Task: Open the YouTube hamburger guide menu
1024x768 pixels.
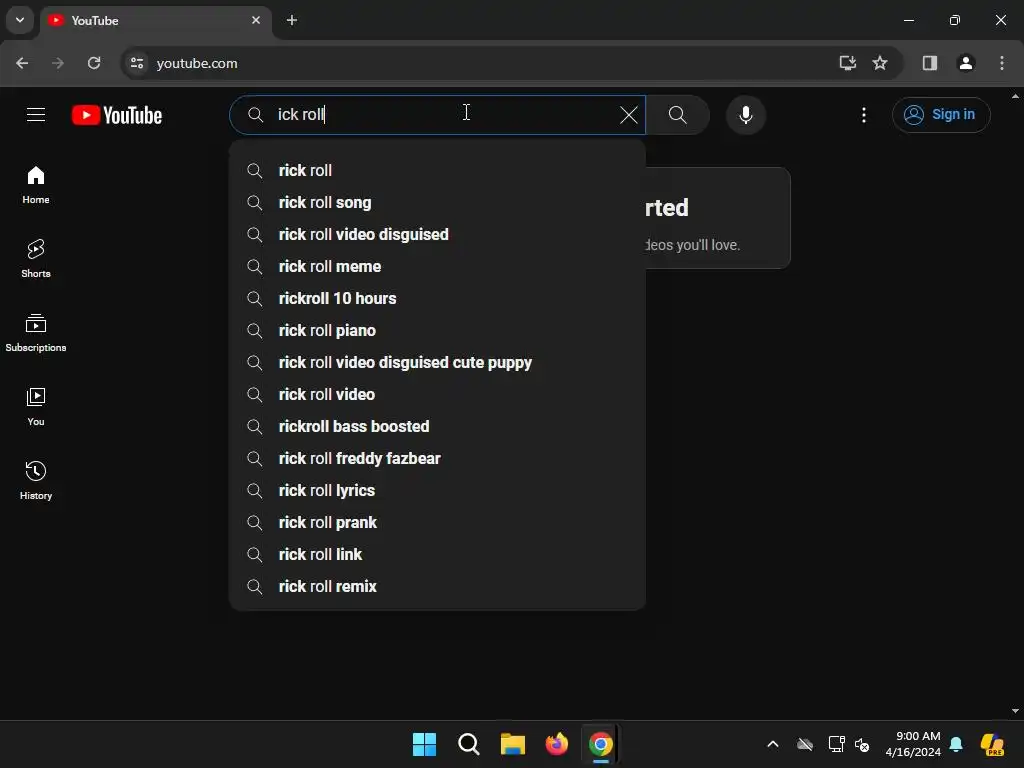Action: click(36, 115)
